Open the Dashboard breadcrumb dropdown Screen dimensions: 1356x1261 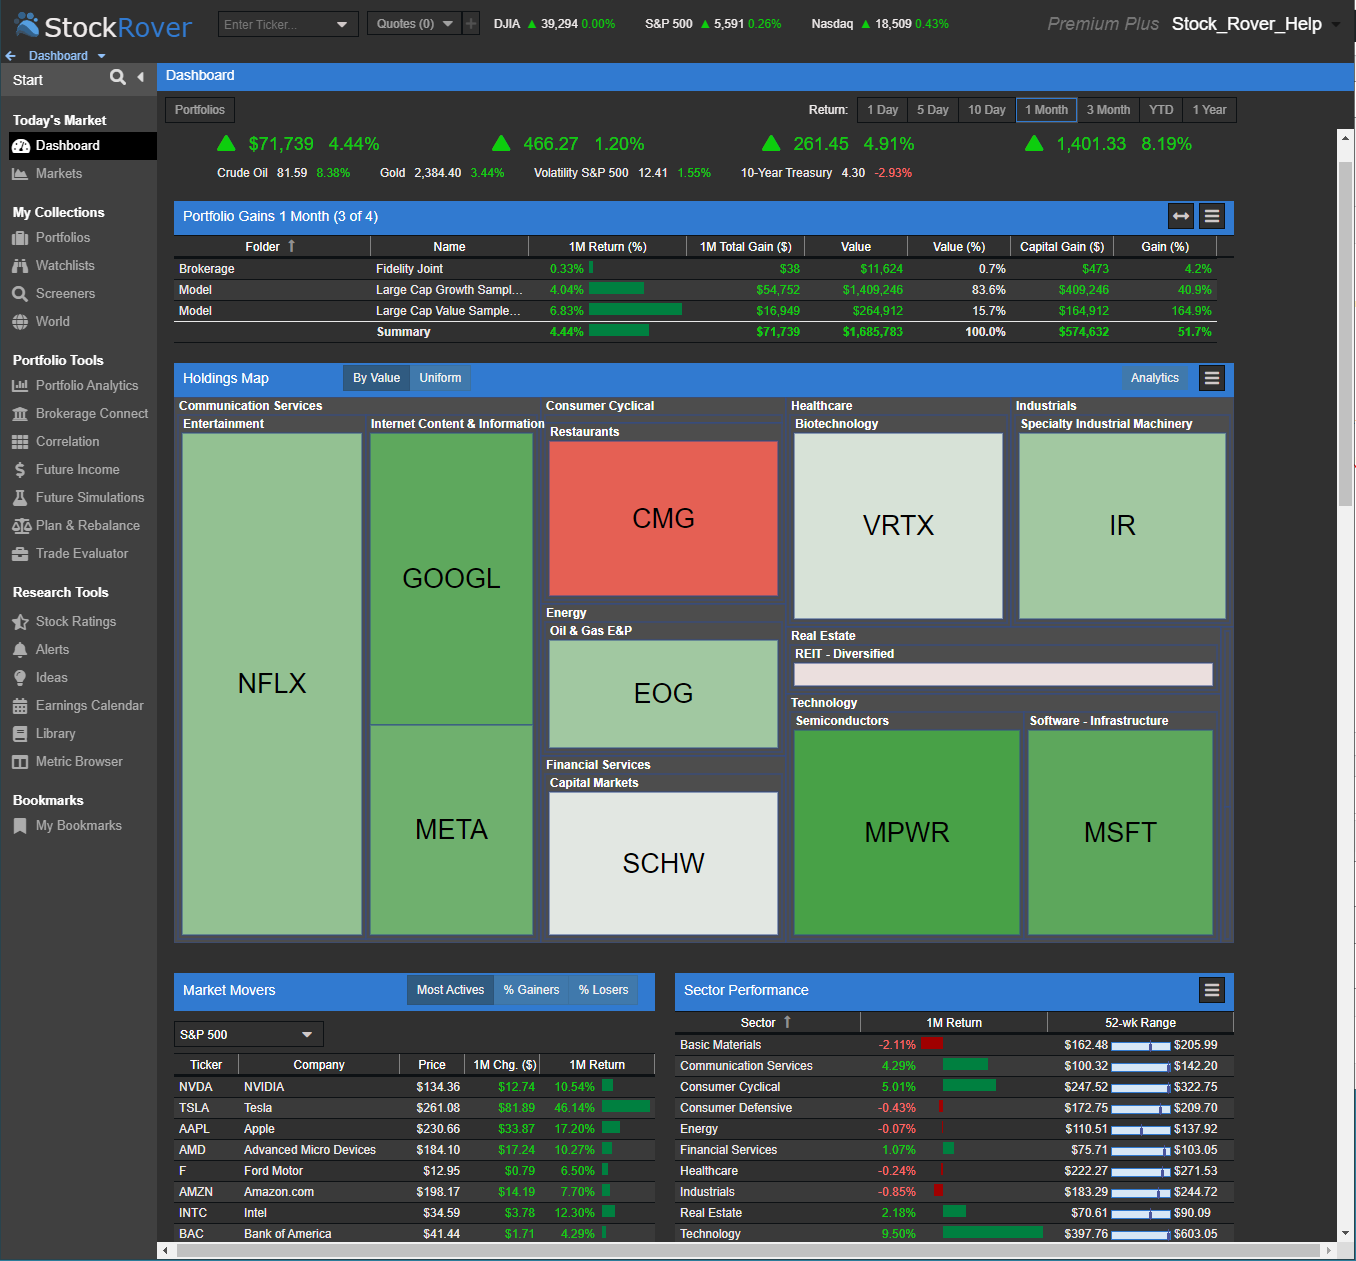click(x=101, y=56)
